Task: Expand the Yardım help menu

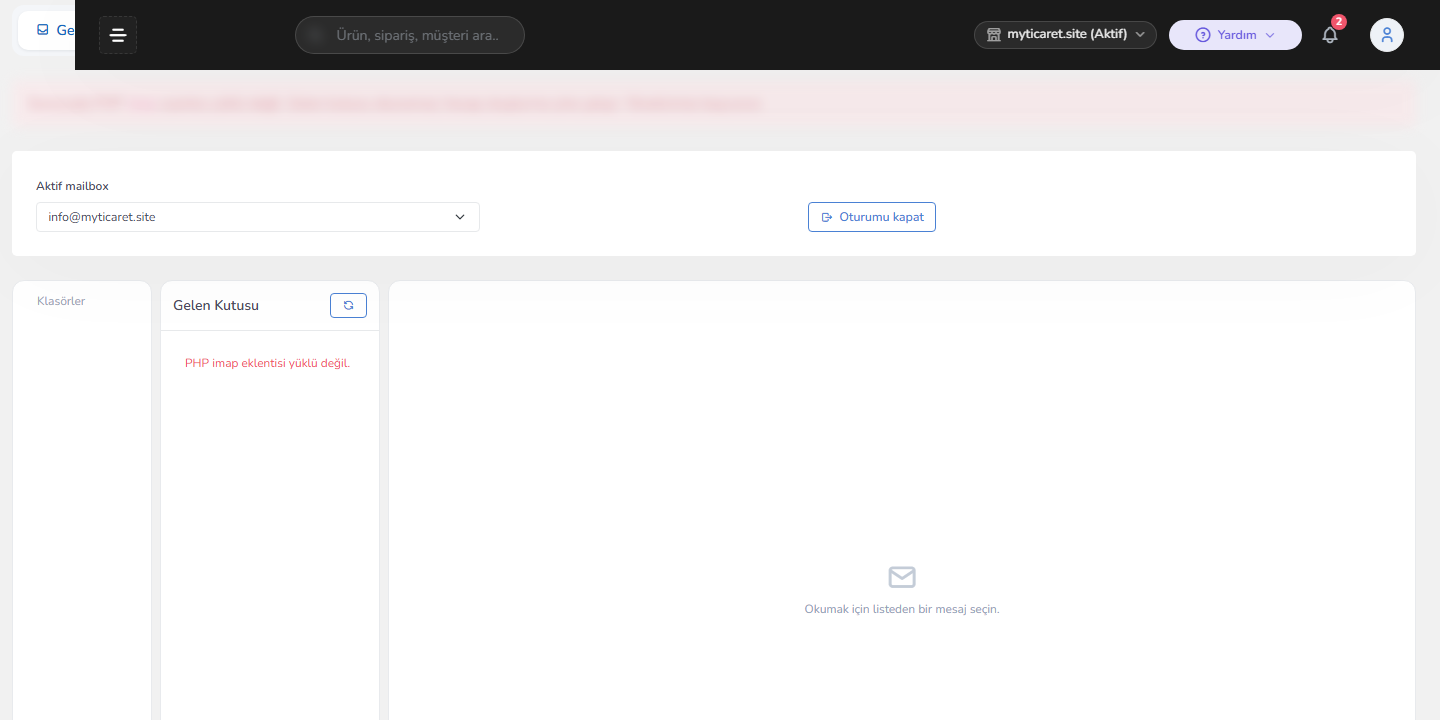Action: pos(1235,35)
